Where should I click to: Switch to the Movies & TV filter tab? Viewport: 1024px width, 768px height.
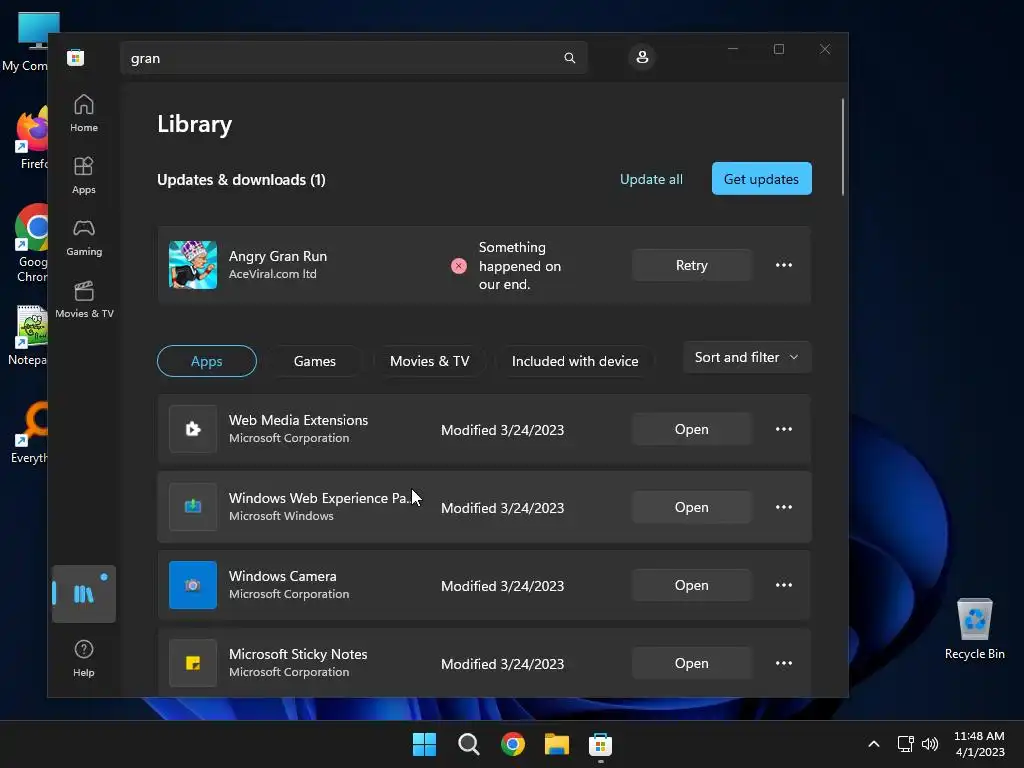tap(430, 361)
